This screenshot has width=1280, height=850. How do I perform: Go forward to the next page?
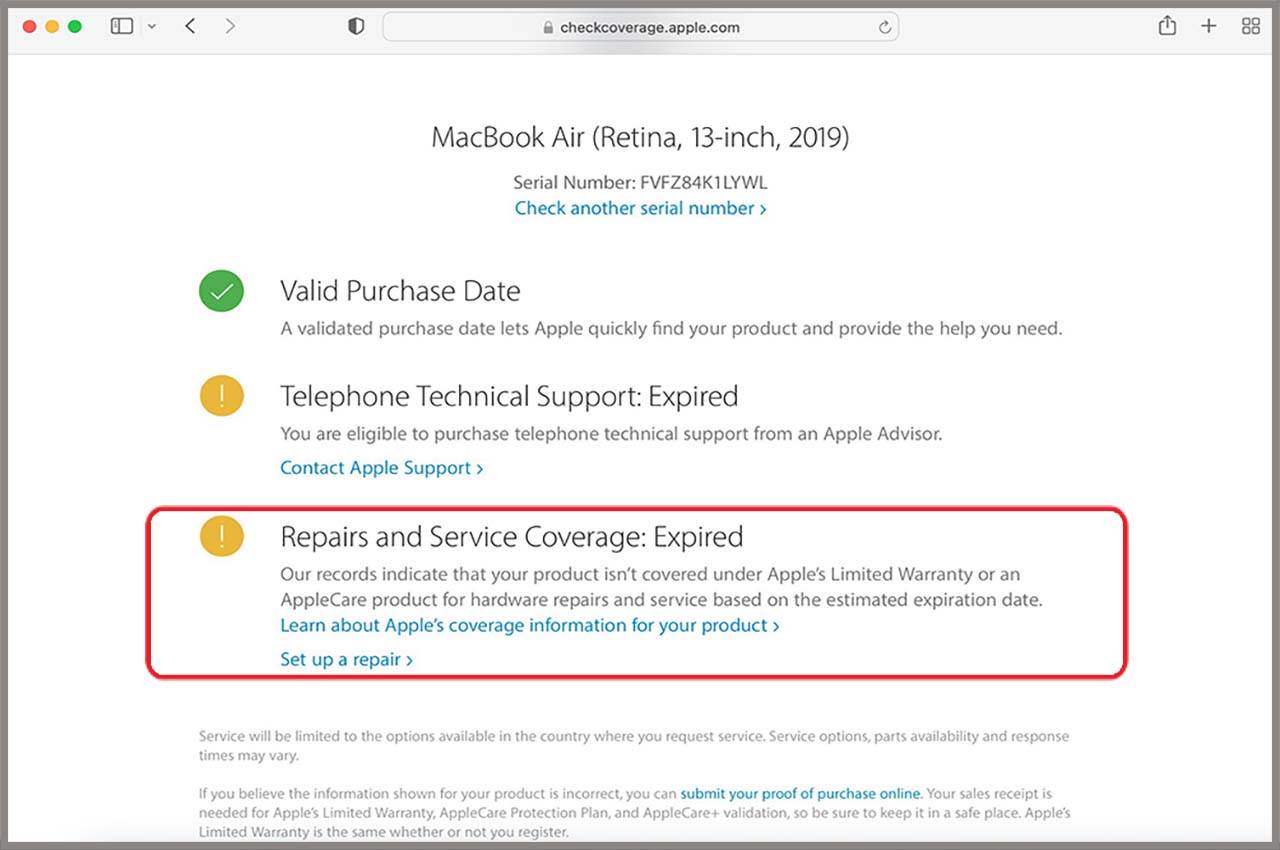230,27
